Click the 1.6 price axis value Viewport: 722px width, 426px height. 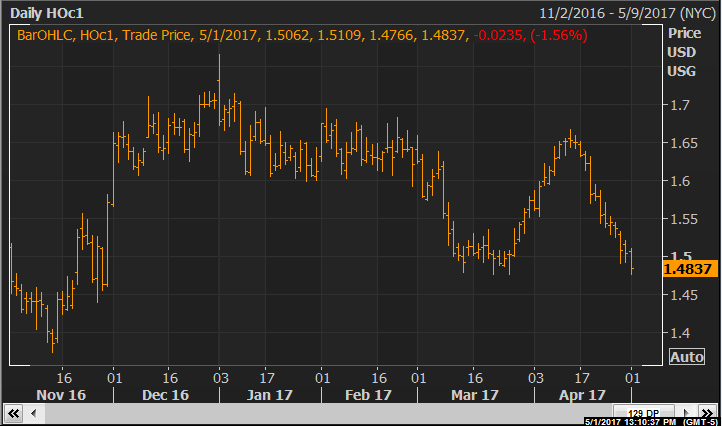[680, 181]
